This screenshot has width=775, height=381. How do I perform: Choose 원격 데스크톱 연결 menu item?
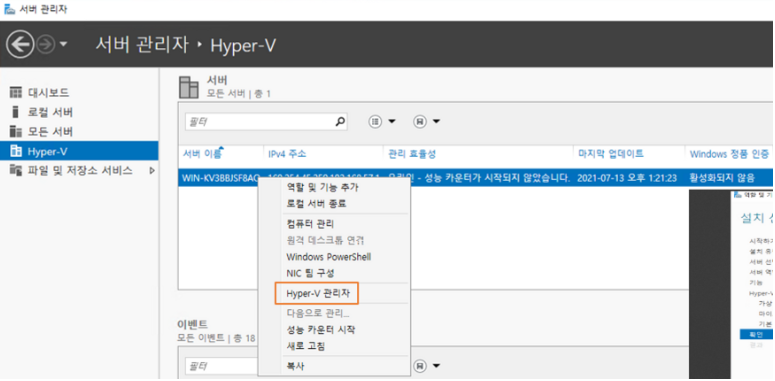(x=325, y=241)
